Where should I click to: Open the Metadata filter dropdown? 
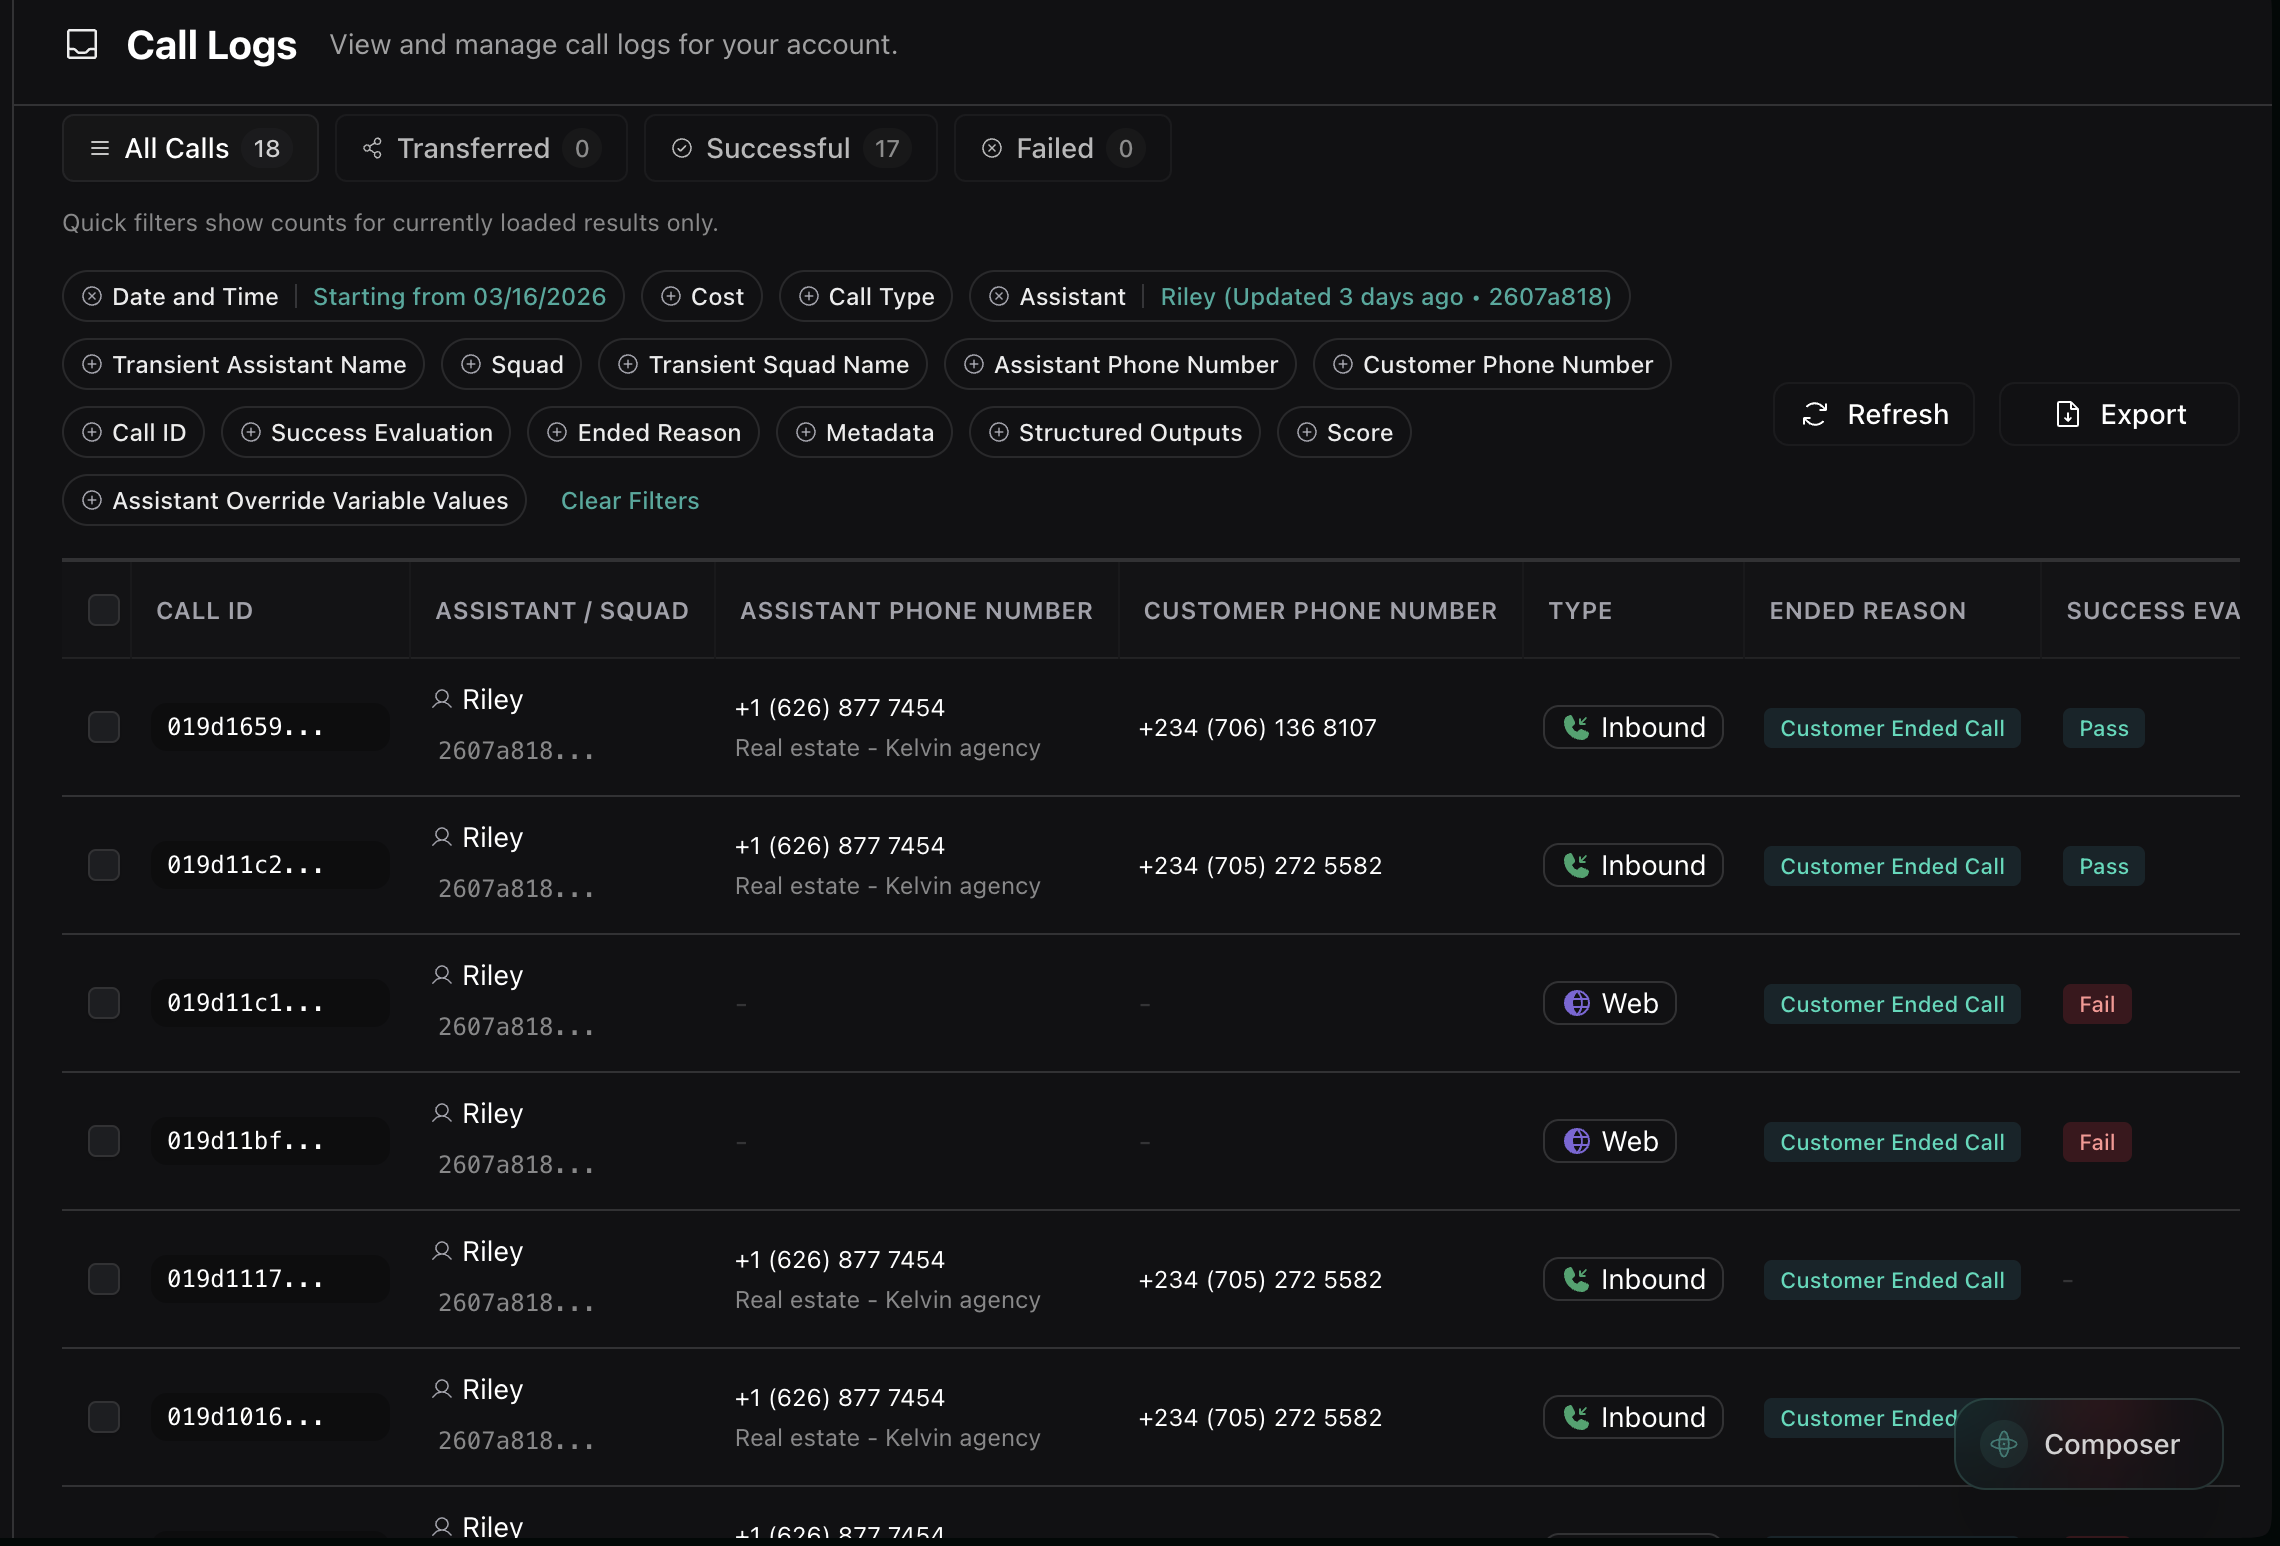coord(864,433)
